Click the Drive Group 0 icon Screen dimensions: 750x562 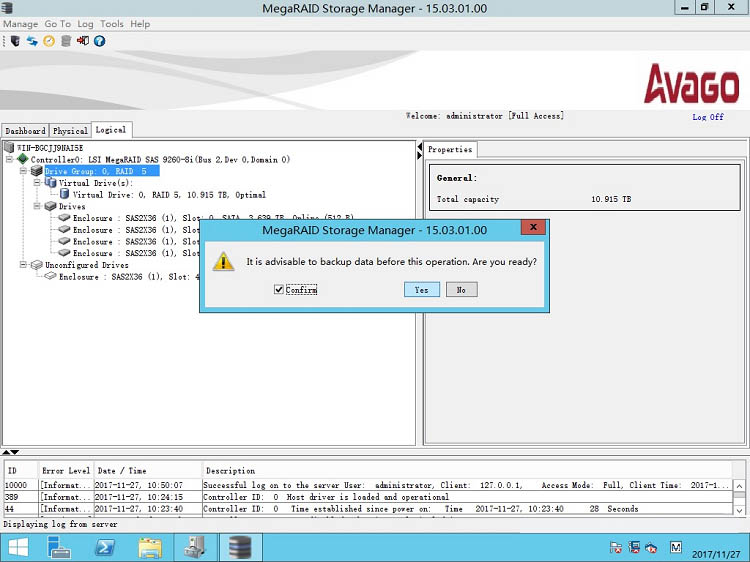pos(37,171)
